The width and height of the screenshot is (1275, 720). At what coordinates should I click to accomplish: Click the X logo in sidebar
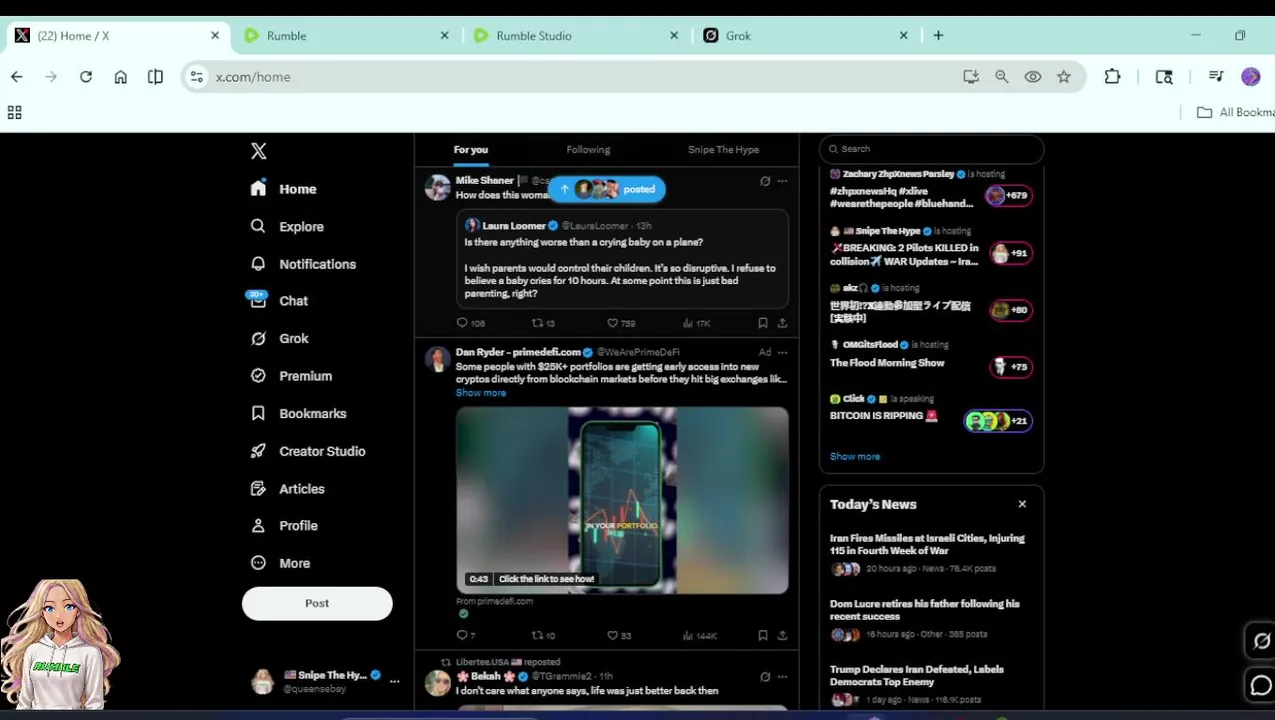258,151
